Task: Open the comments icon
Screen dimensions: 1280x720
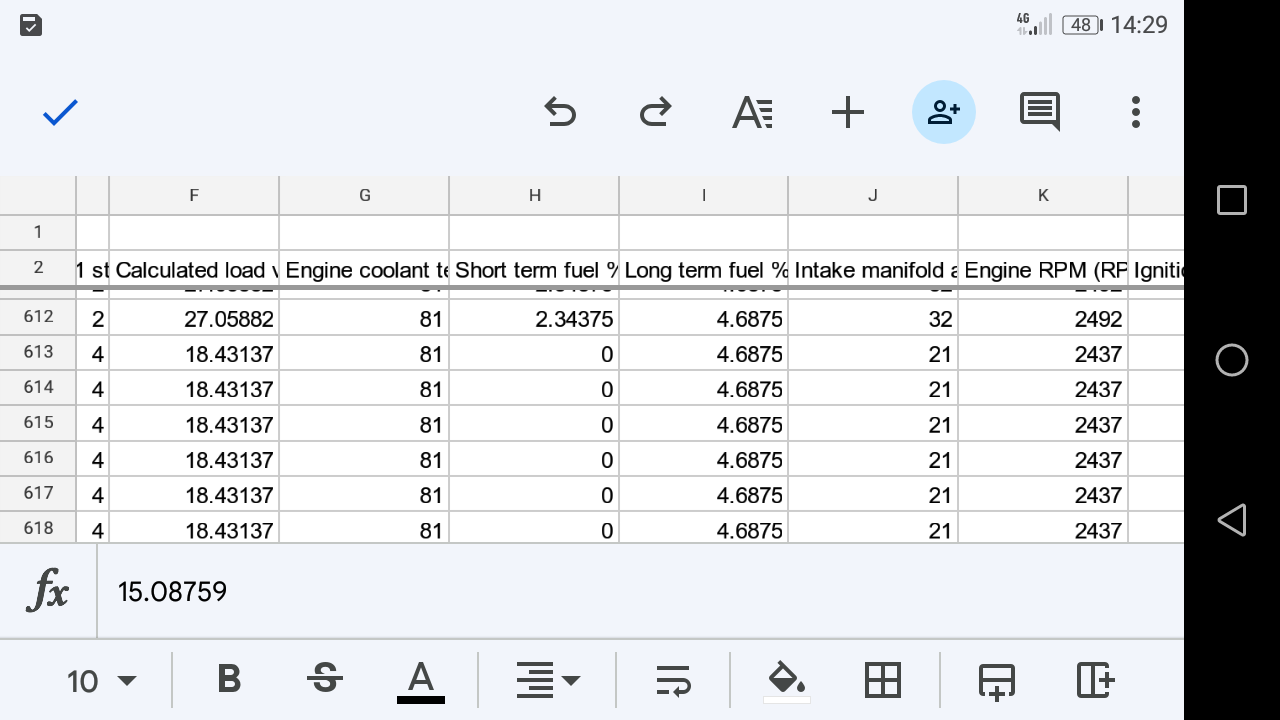Action: [x=1040, y=112]
